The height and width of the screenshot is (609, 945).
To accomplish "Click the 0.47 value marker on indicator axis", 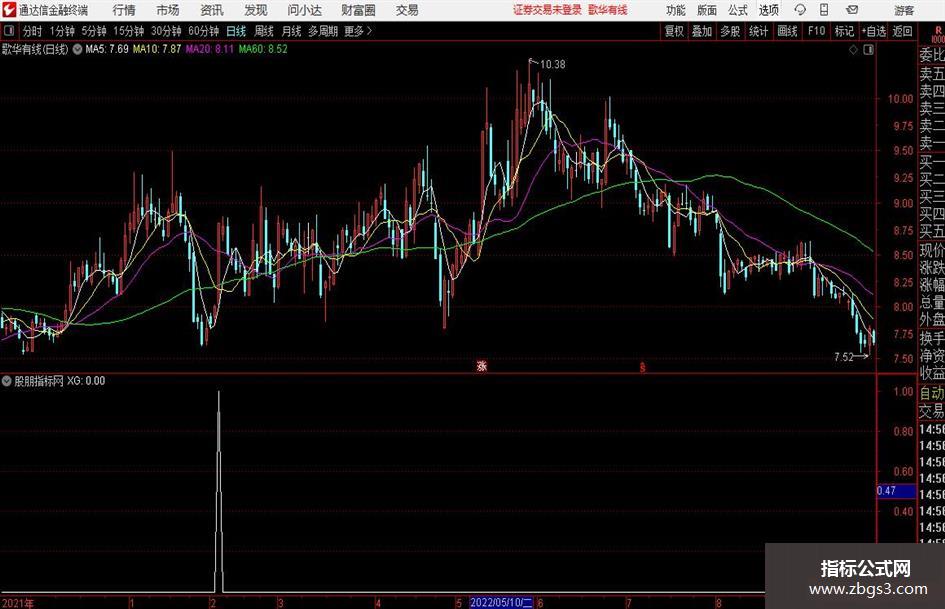I will [896, 491].
